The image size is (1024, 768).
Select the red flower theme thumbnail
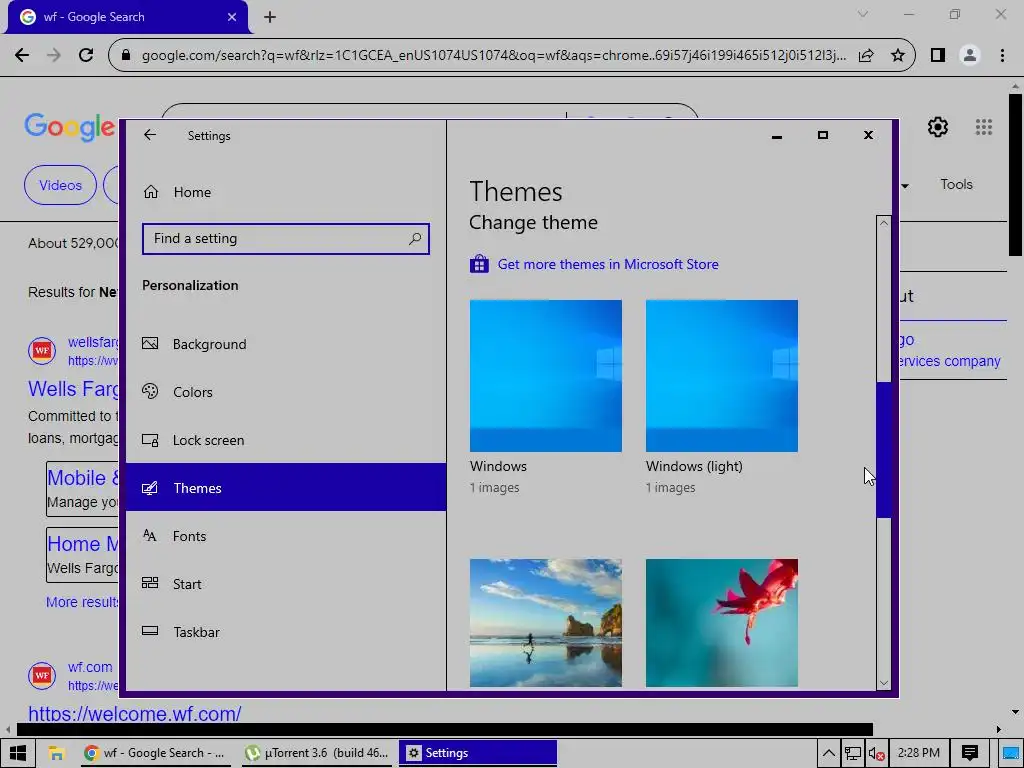[722, 623]
